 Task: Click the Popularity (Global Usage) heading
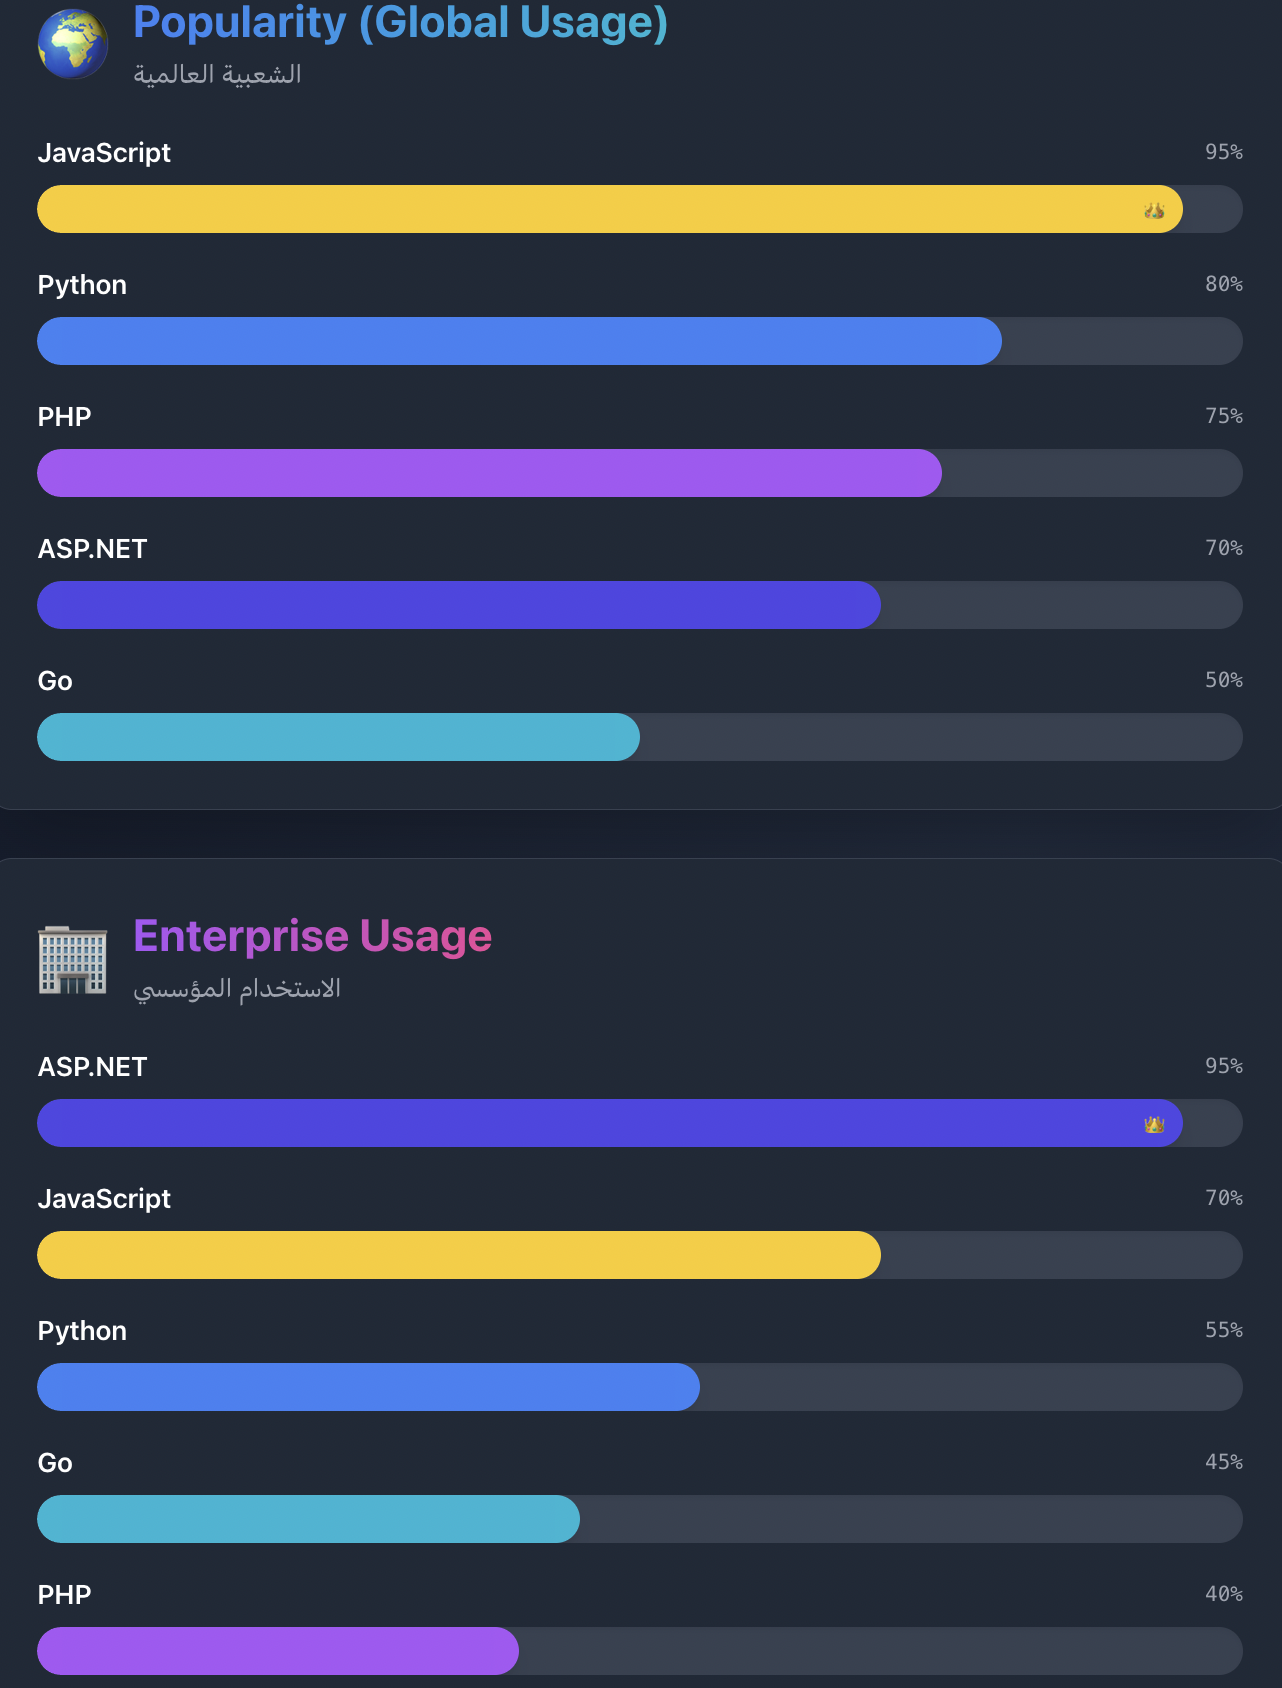pyautogui.click(x=400, y=22)
